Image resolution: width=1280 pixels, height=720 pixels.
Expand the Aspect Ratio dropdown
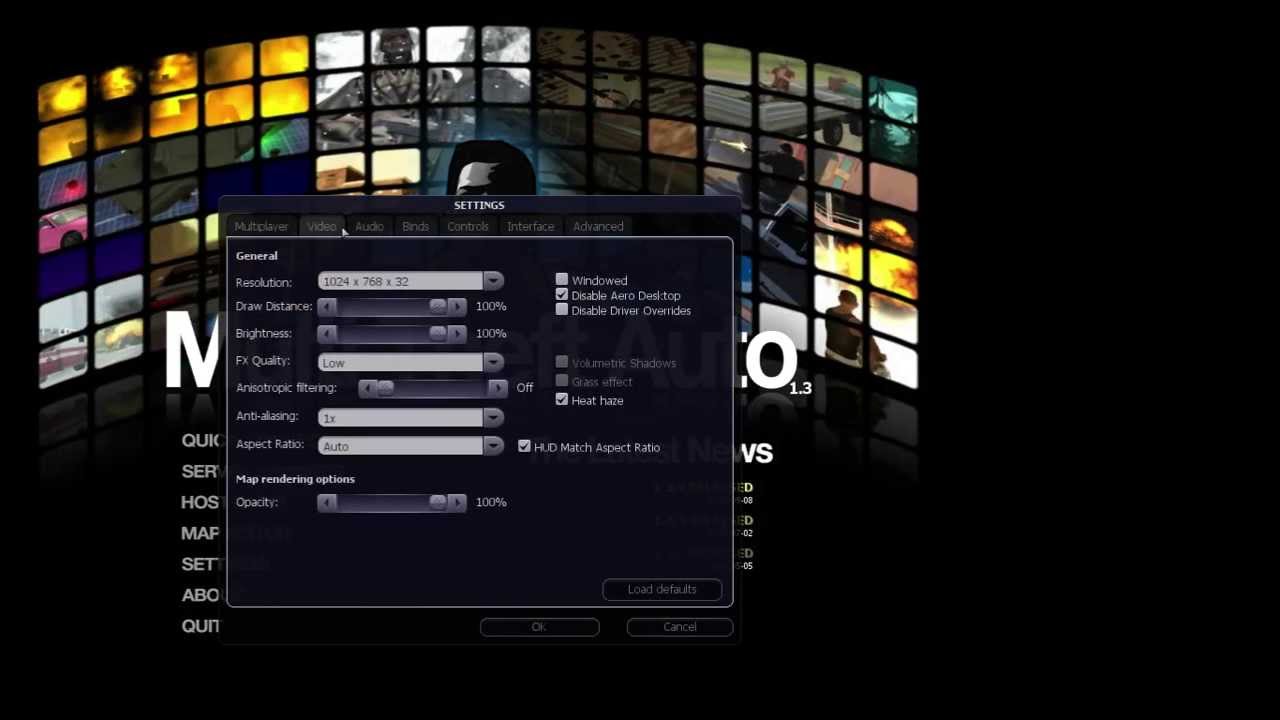[x=494, y=446]
